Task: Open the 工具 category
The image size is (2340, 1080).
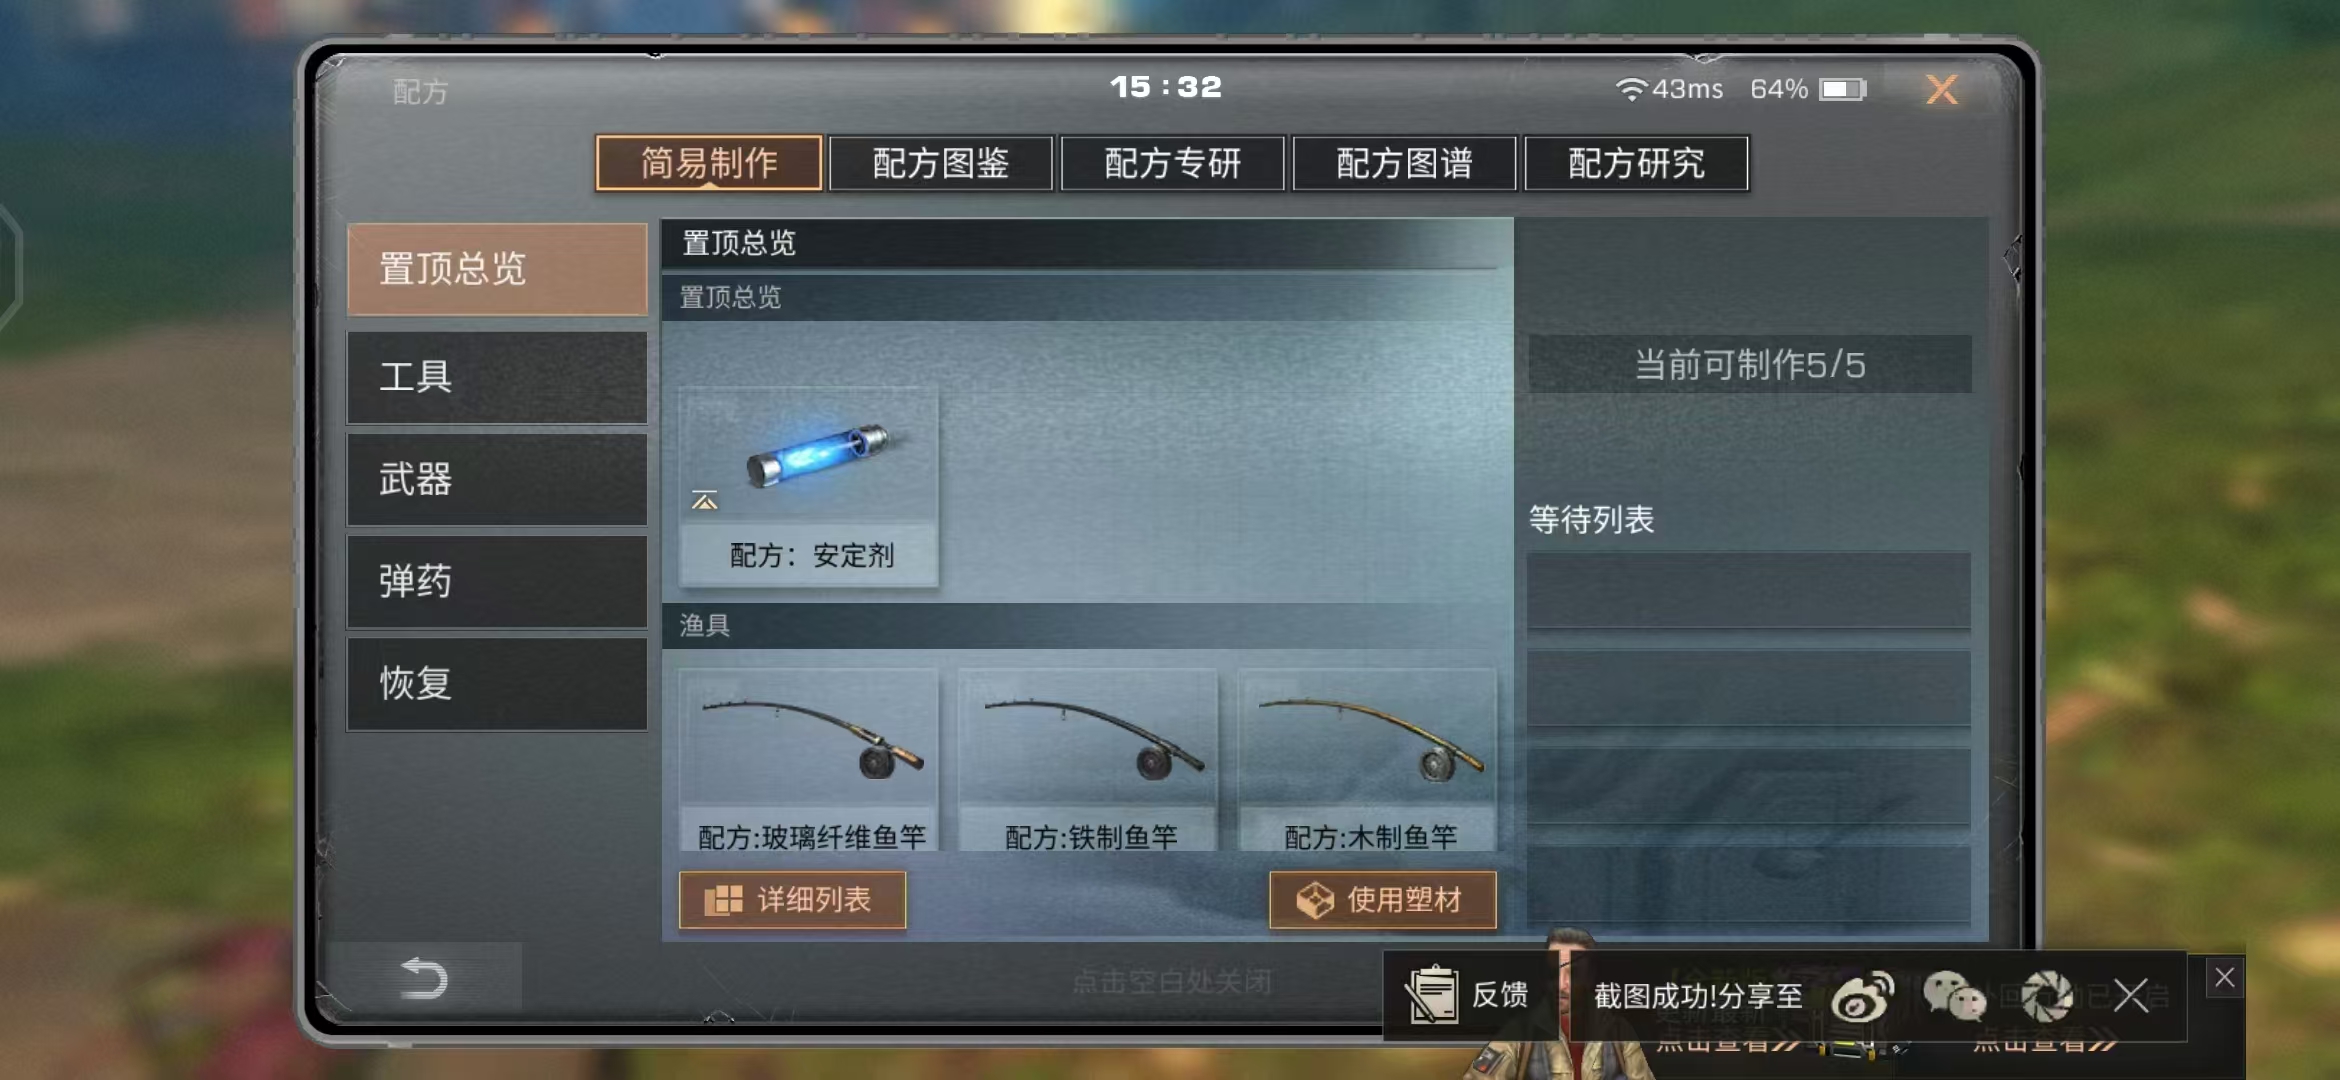Action: pos(497,377)
